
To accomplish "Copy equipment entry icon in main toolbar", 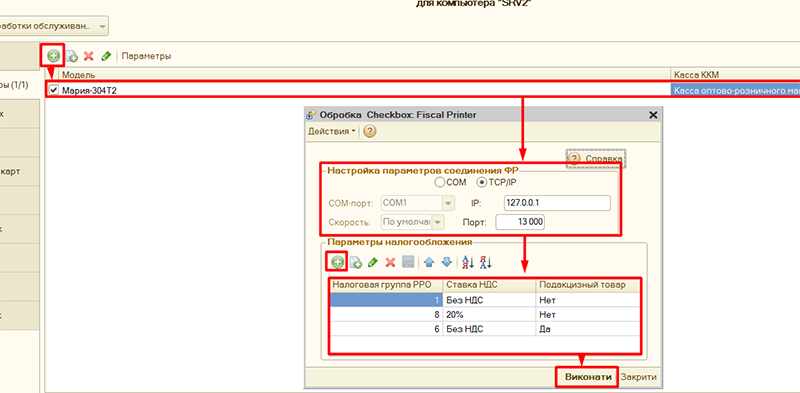I will tap(71, 56).
